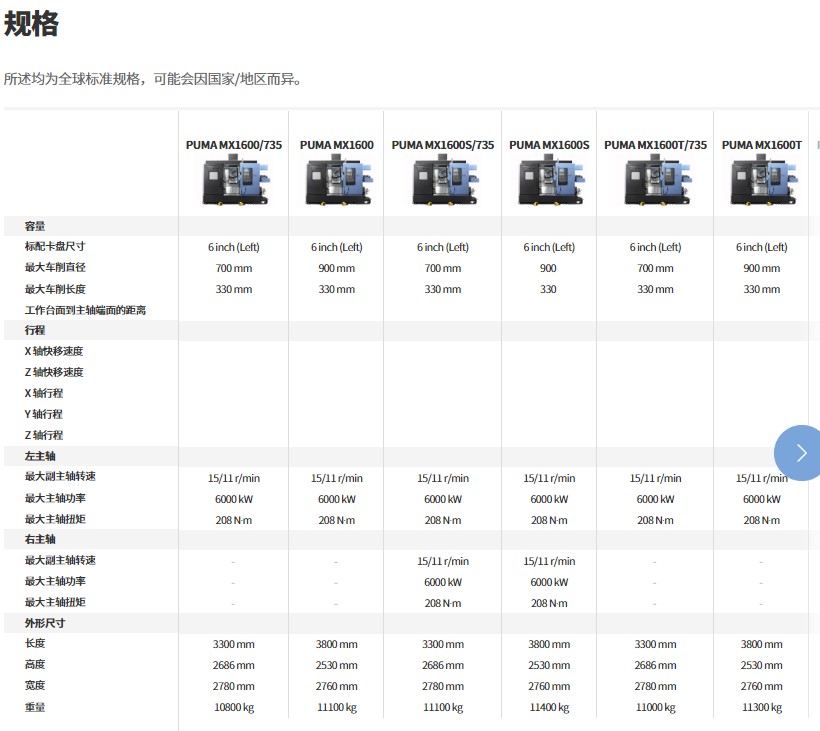This screenshot has height=731, width=820.
Task: Click the 重量 row label
Action: pos(35,707)
